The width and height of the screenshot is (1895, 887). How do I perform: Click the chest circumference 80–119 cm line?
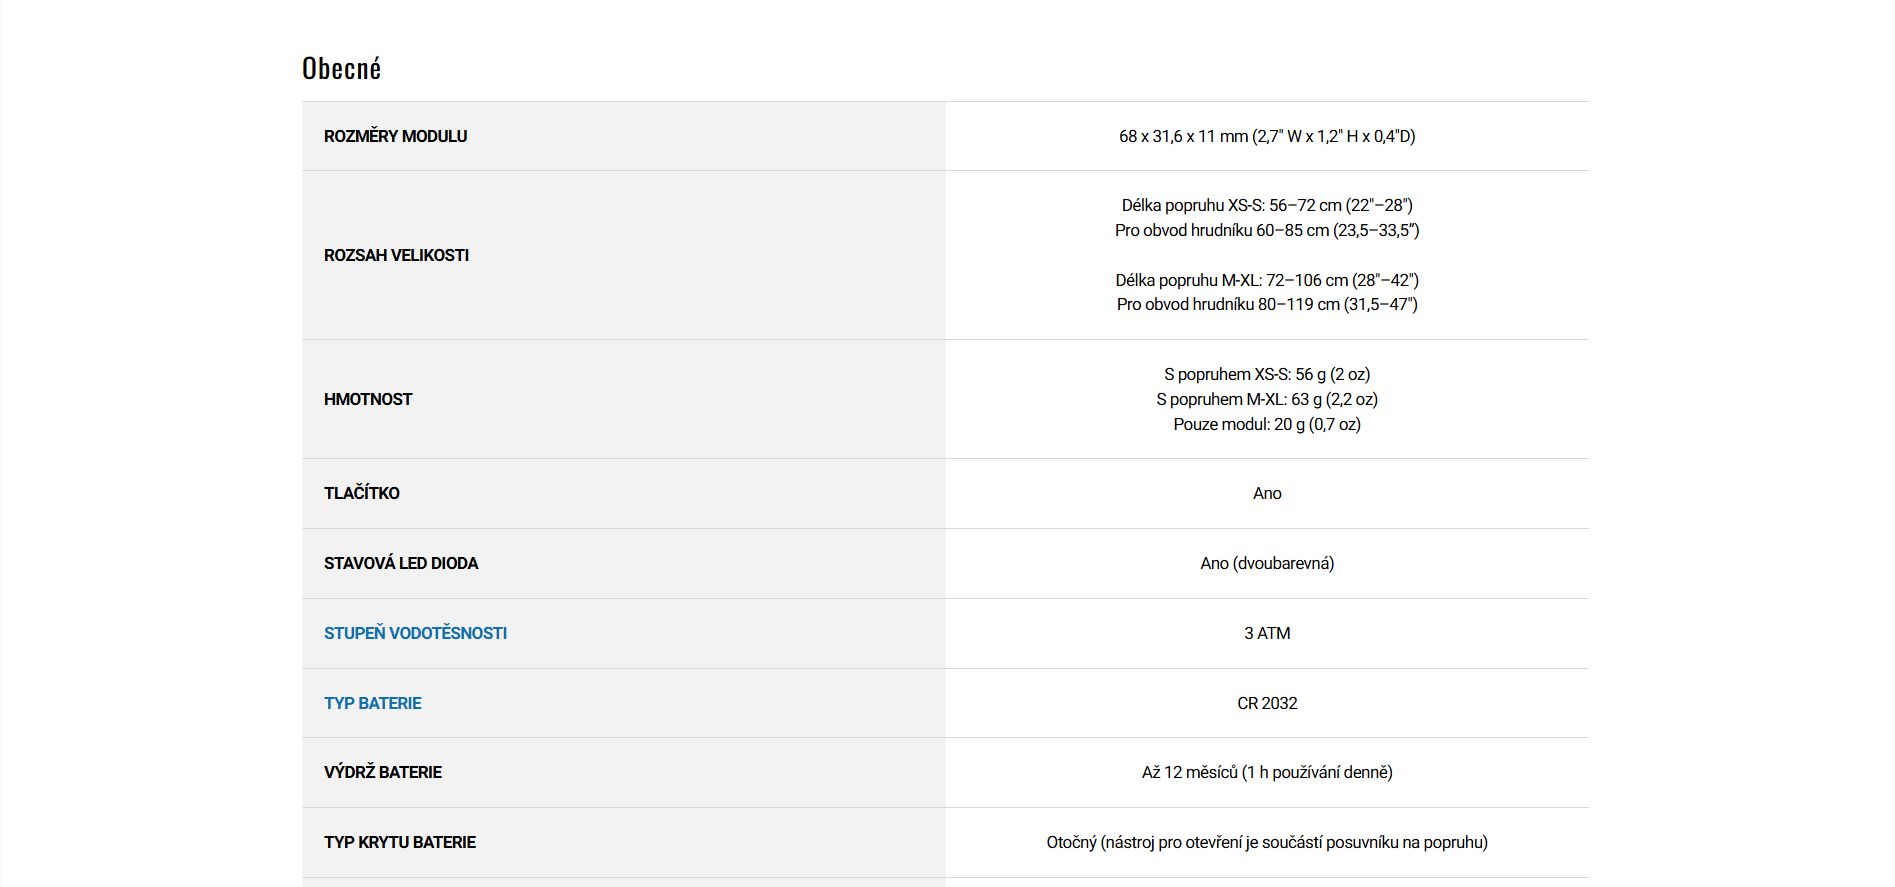pos(1266,304)
